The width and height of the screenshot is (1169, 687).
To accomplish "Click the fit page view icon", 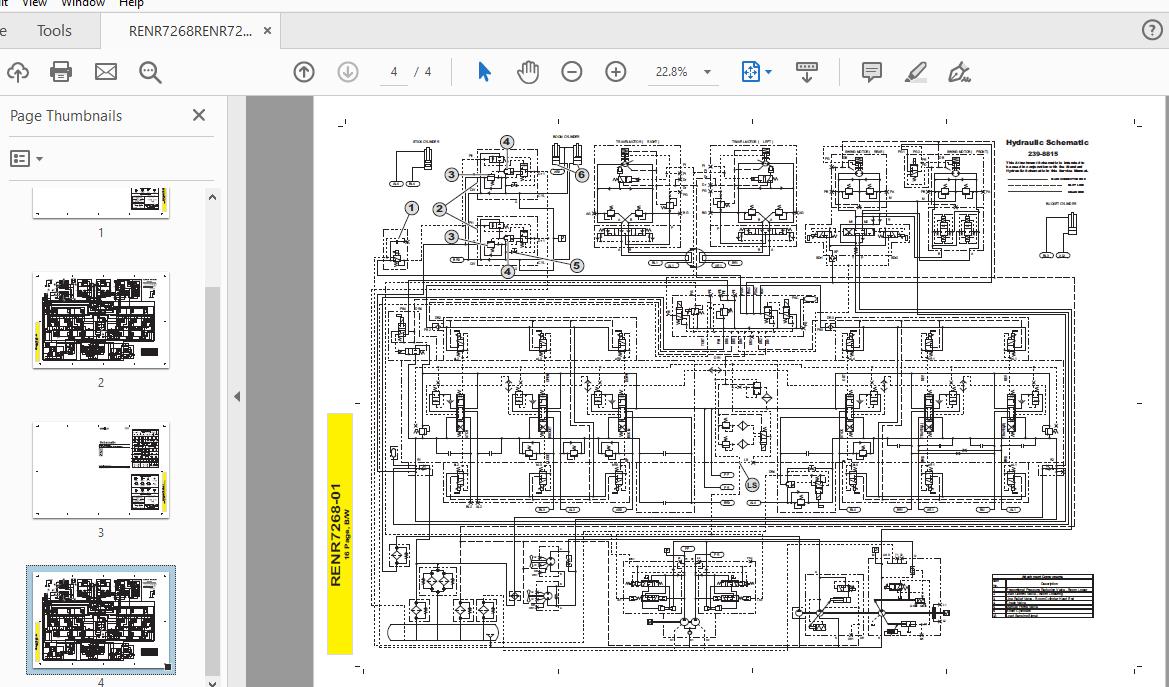I will pyautogui.click(x=750, y=72).
